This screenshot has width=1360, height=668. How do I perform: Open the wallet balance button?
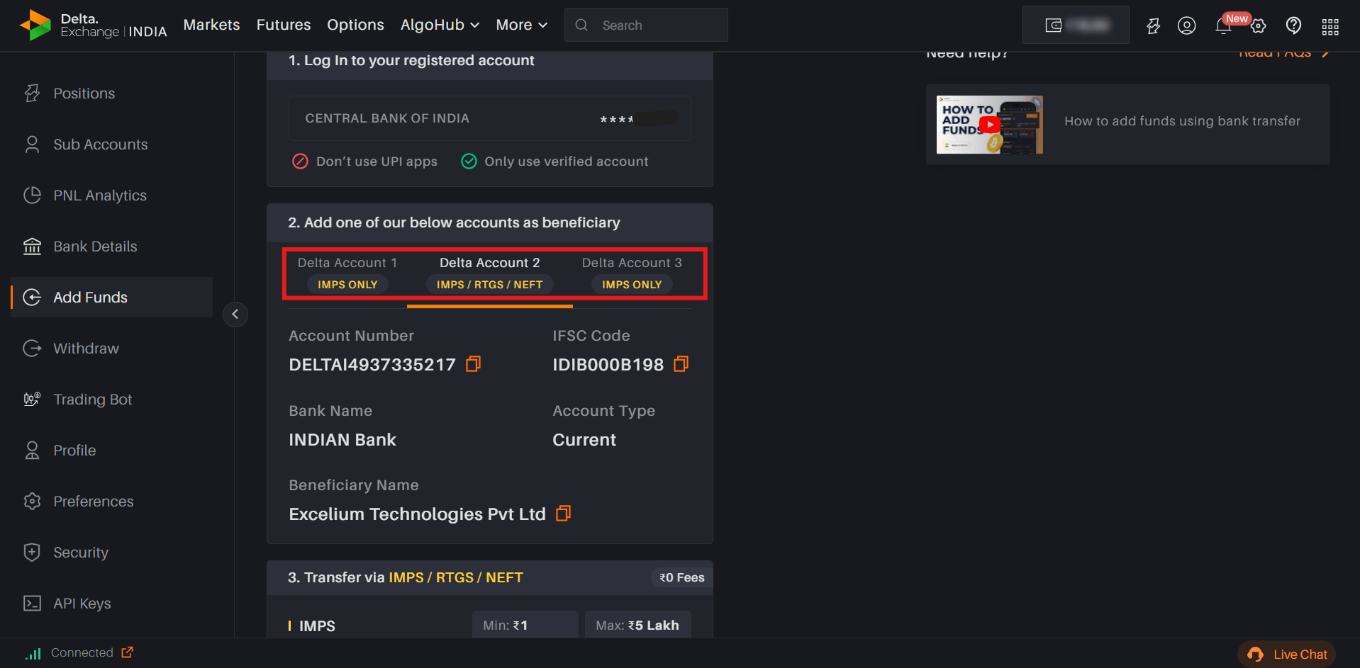(1076, 25)
